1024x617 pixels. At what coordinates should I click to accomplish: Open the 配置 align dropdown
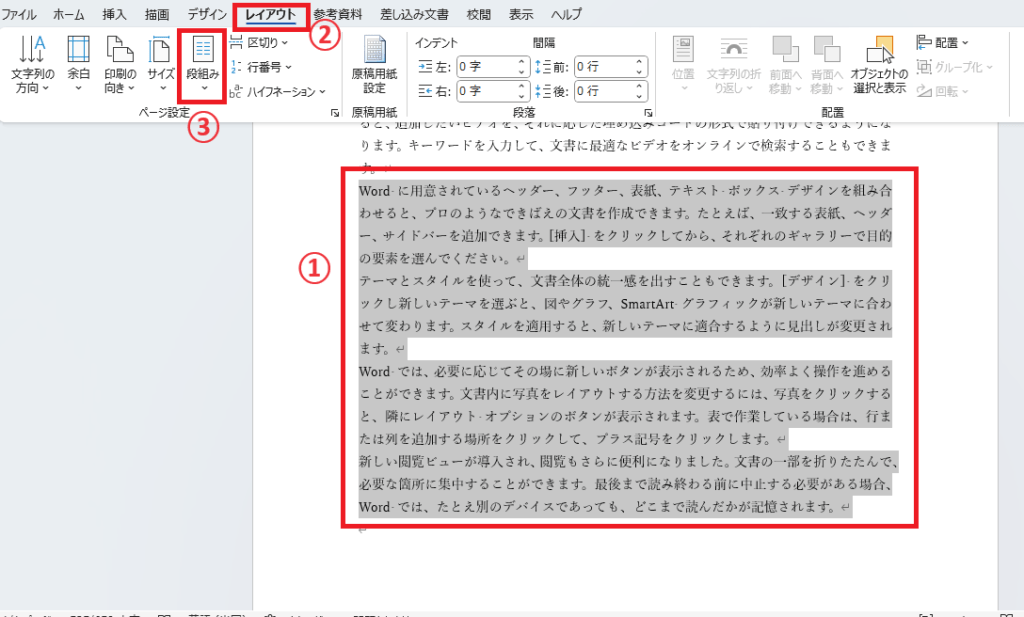tap(942, 42)
